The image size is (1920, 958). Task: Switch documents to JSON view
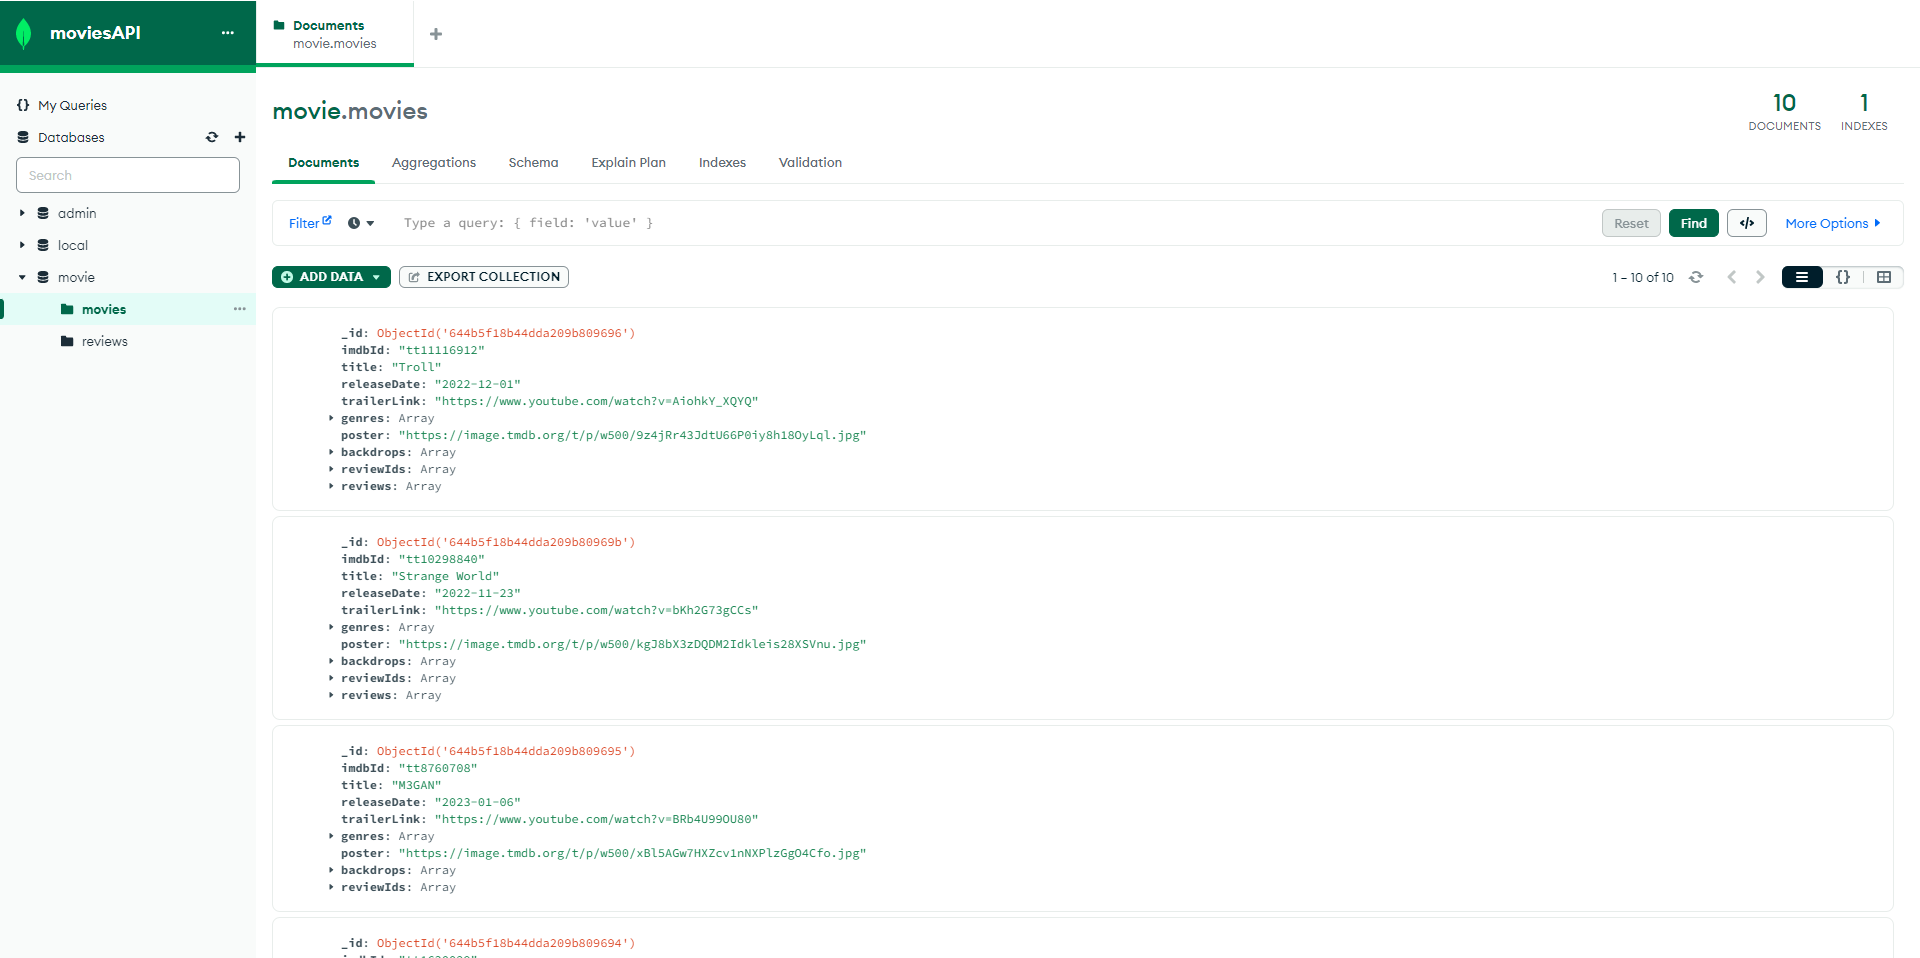click(1842, 277)
